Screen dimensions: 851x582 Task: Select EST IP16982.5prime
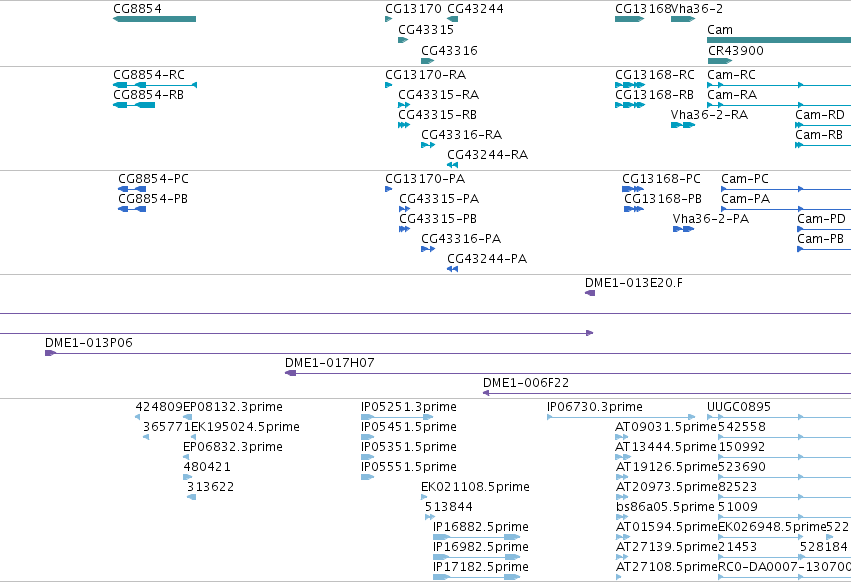point(481,547)
